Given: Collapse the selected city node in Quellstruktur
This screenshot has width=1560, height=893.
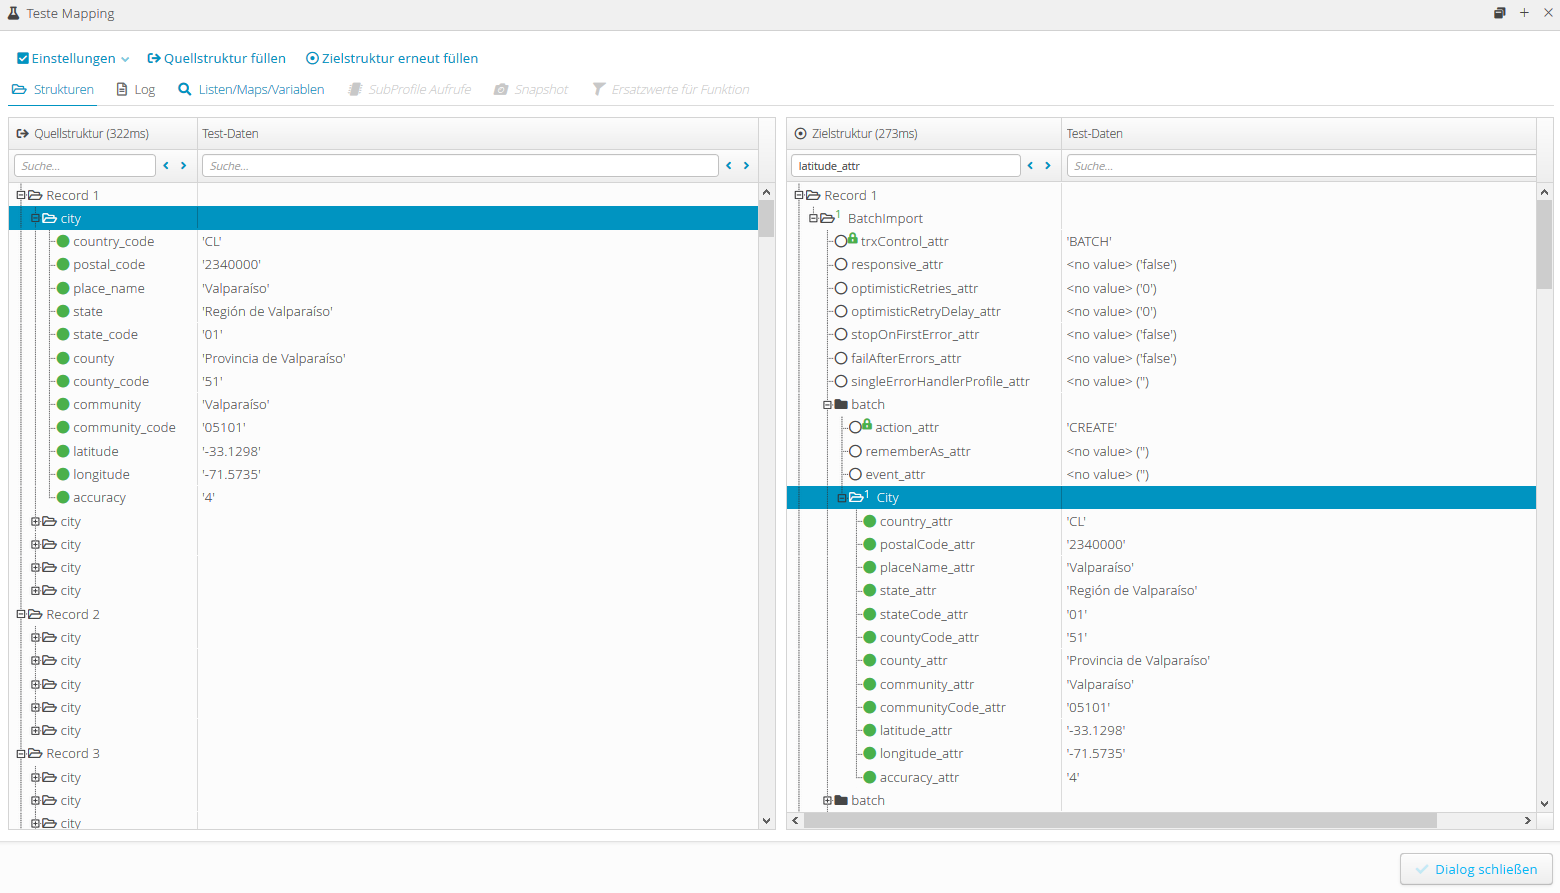Looking at the screenshot, I should coord(36,218).
